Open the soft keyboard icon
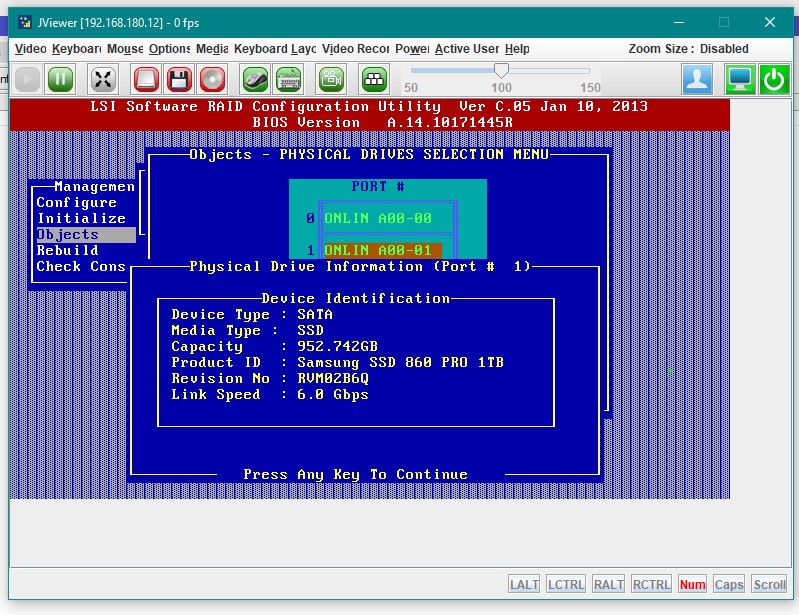Image resolution: width=799 pixels, height=615 pixels. [x=288, y=79]
